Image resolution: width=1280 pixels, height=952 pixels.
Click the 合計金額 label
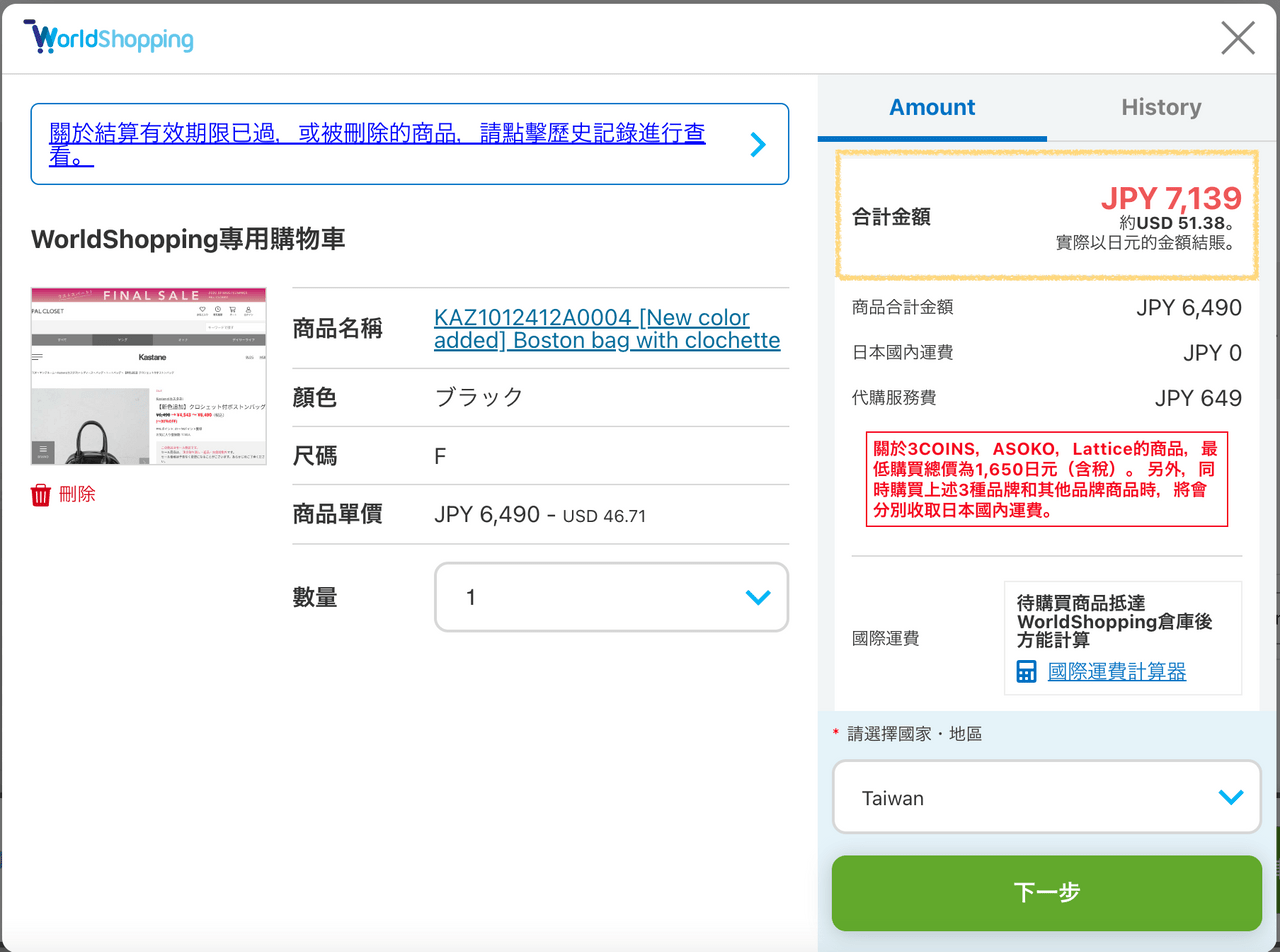pyautogui.click(x=891, y=216)
